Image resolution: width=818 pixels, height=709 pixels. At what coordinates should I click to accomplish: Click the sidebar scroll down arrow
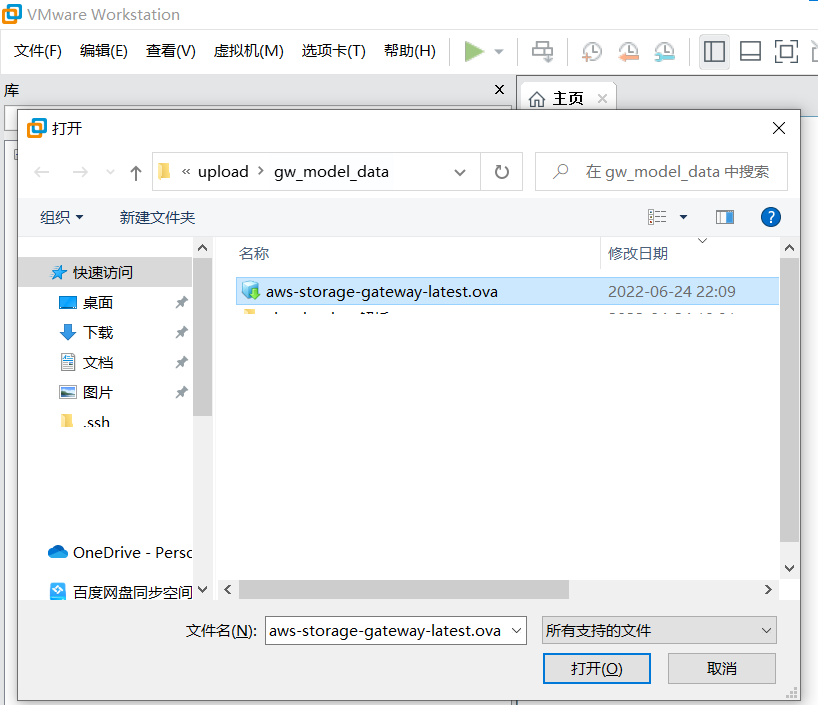pyautogui.click(x=202, y=590)
